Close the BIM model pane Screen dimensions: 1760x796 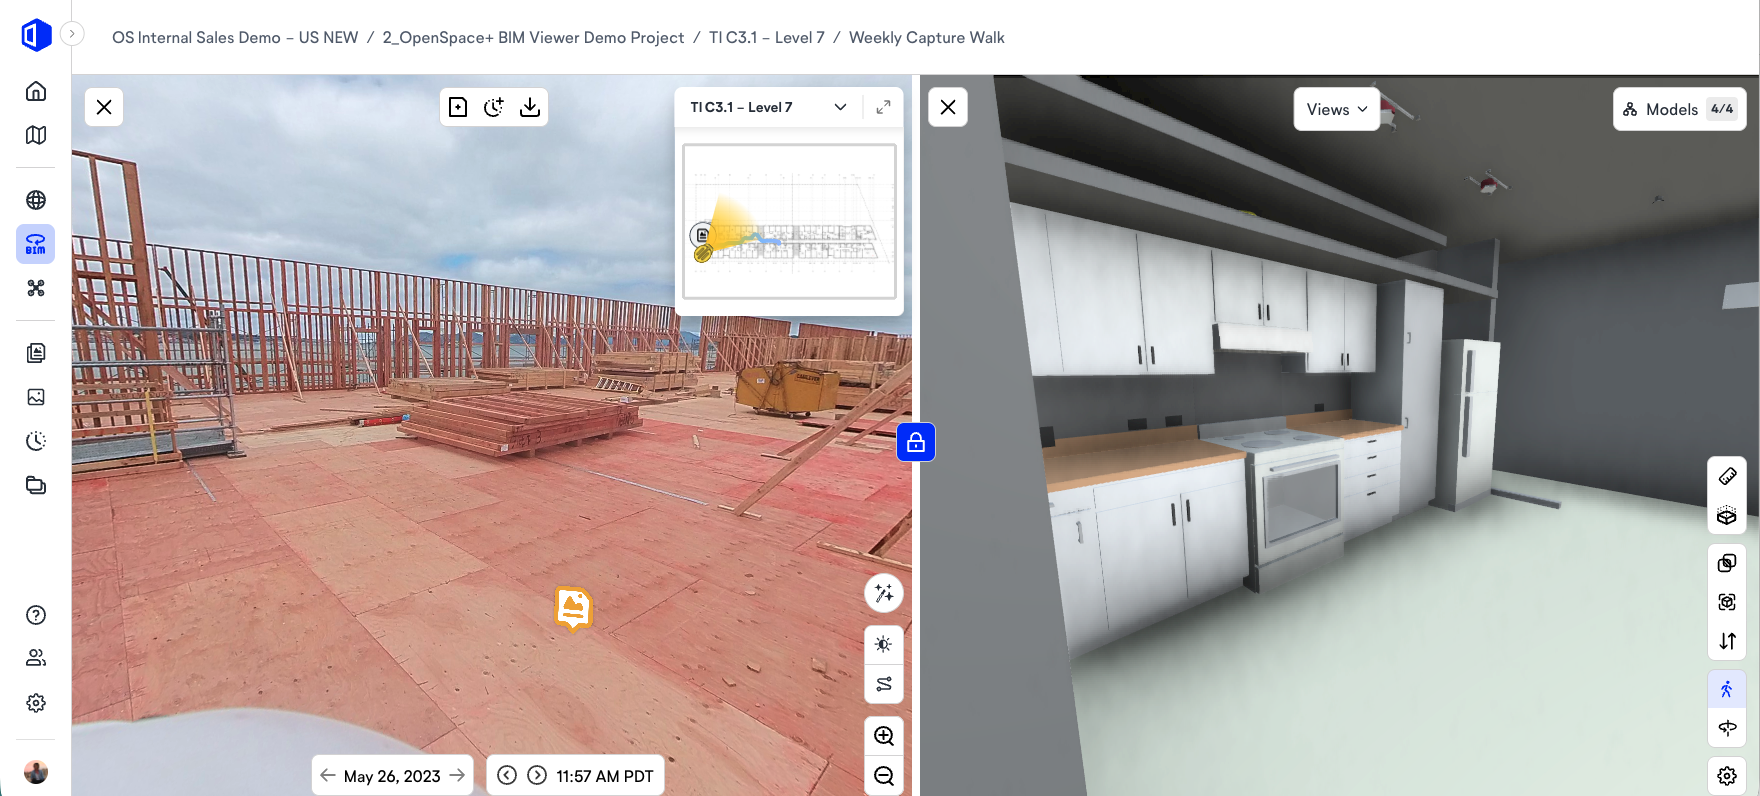[948, 107]
